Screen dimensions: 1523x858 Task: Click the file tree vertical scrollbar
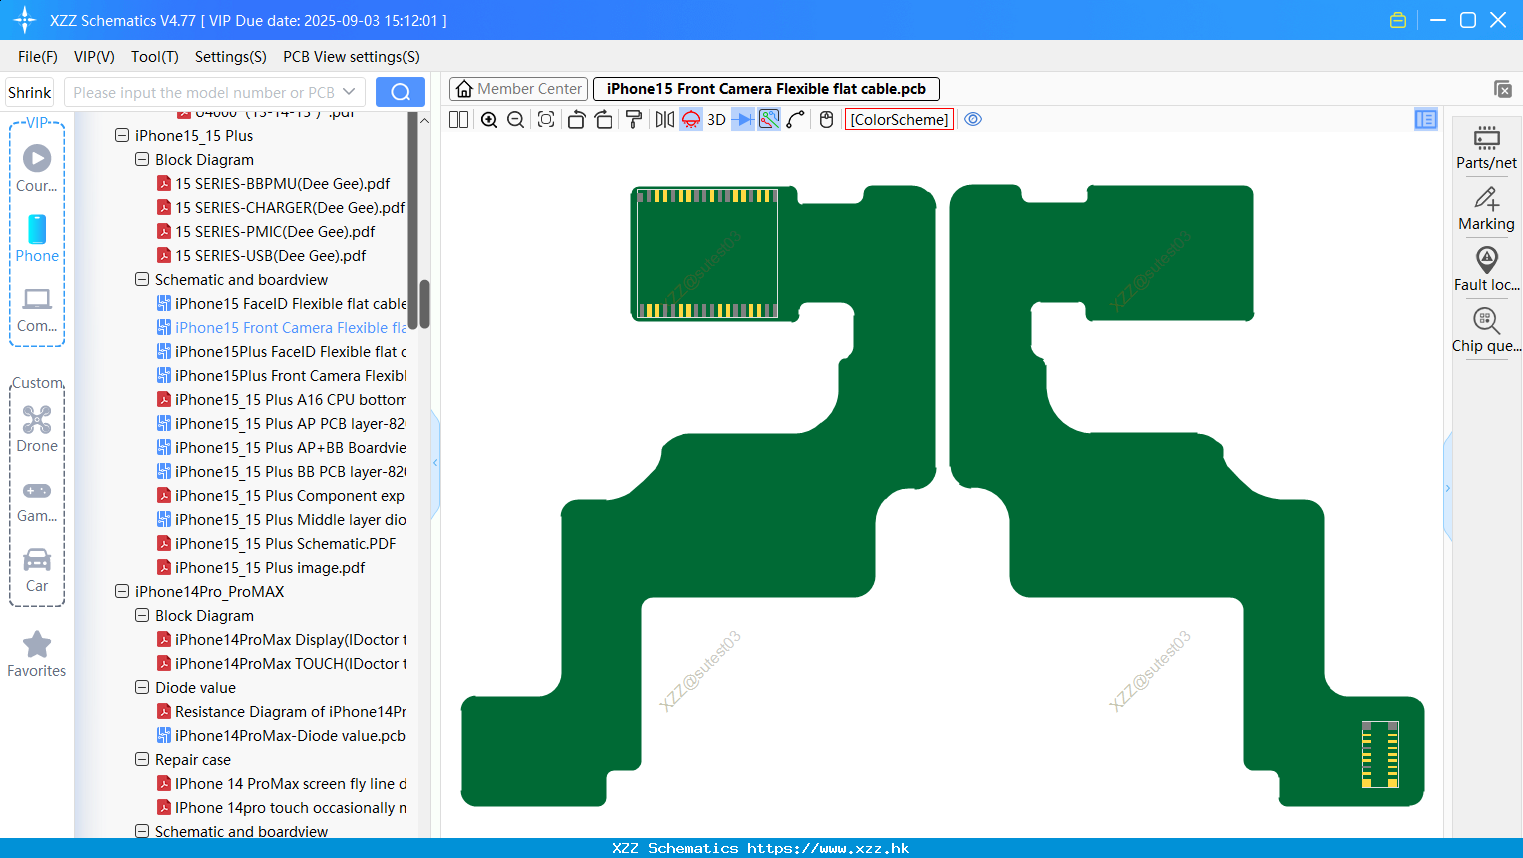point(424,304)
